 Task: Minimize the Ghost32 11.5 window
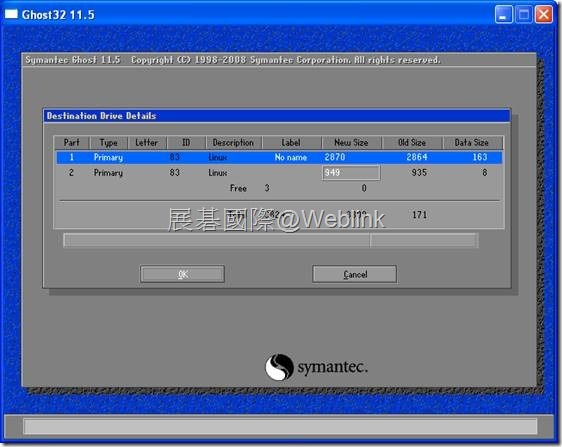pyautogui.click(x=504, y=15)
